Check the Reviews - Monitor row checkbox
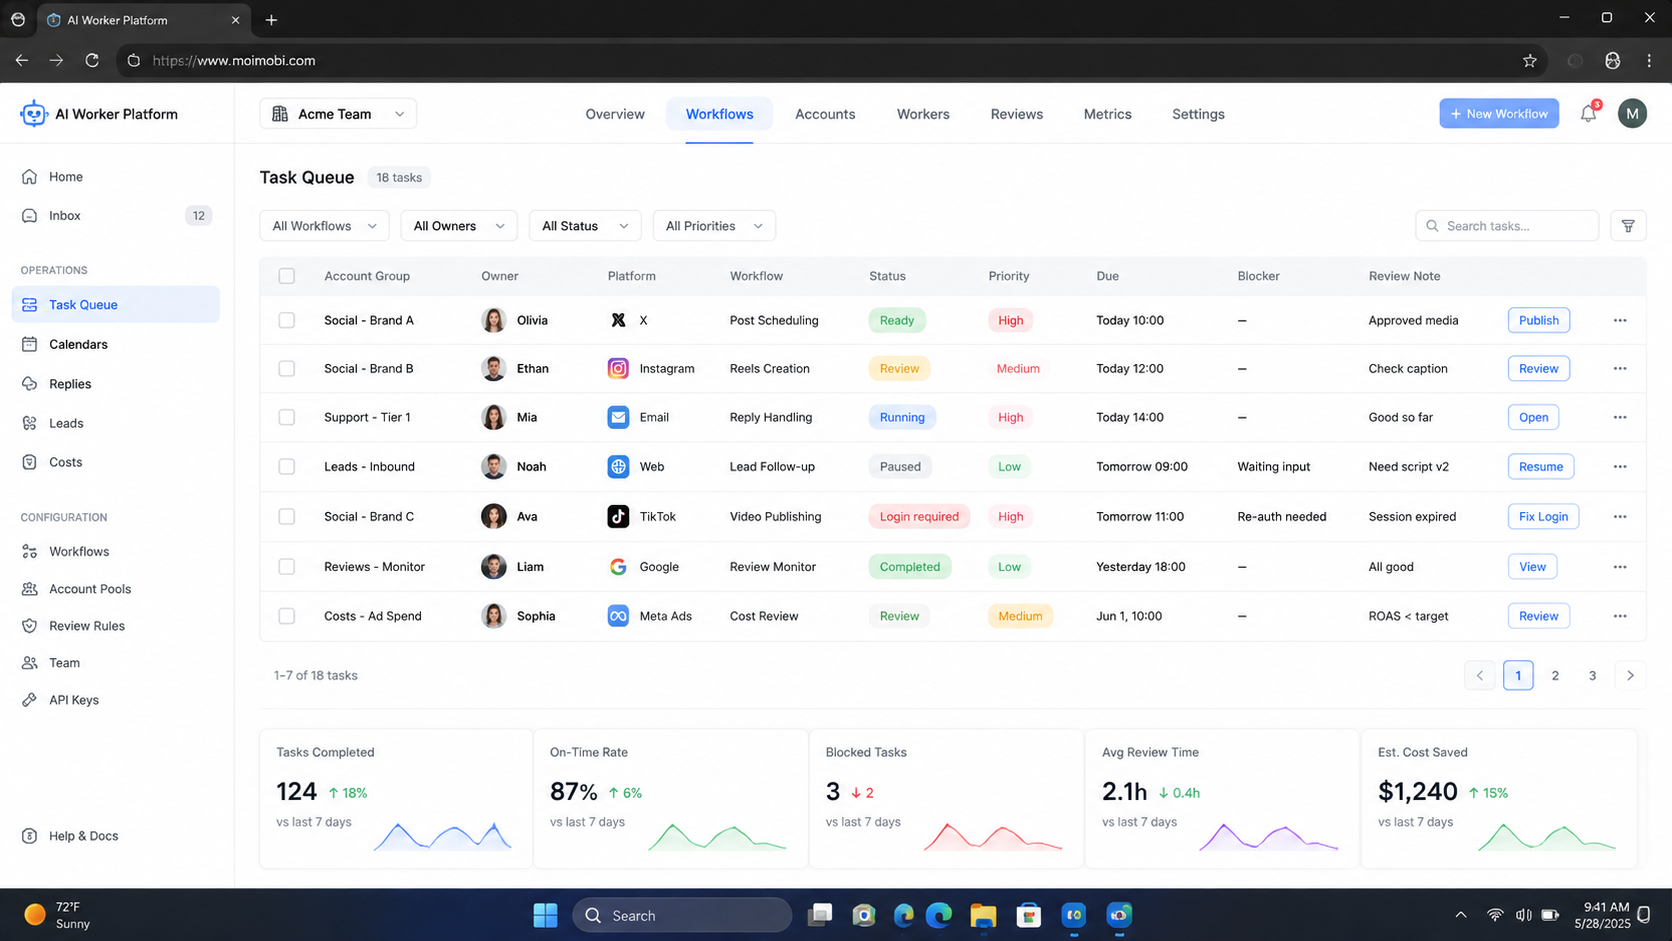The image size is (1672, 941). (287, 566)
